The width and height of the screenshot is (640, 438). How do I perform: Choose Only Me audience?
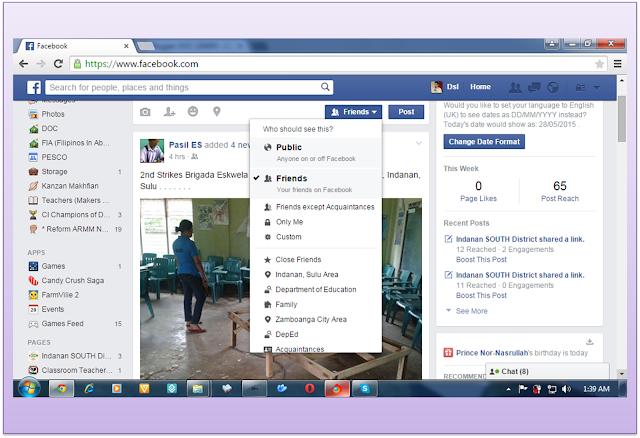click(316, 222)
